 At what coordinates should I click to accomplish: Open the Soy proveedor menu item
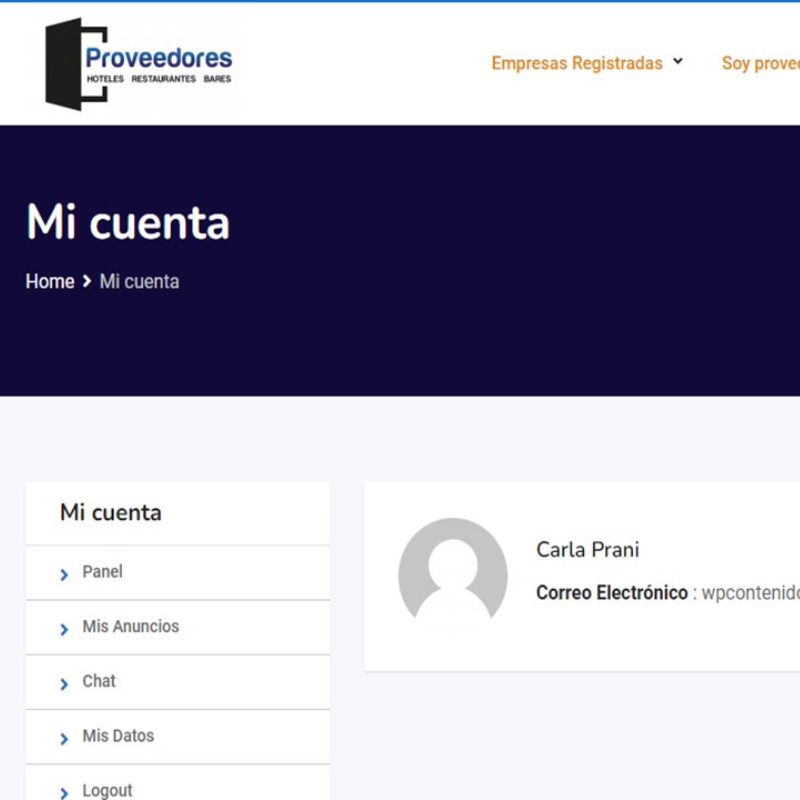[760, 63]
